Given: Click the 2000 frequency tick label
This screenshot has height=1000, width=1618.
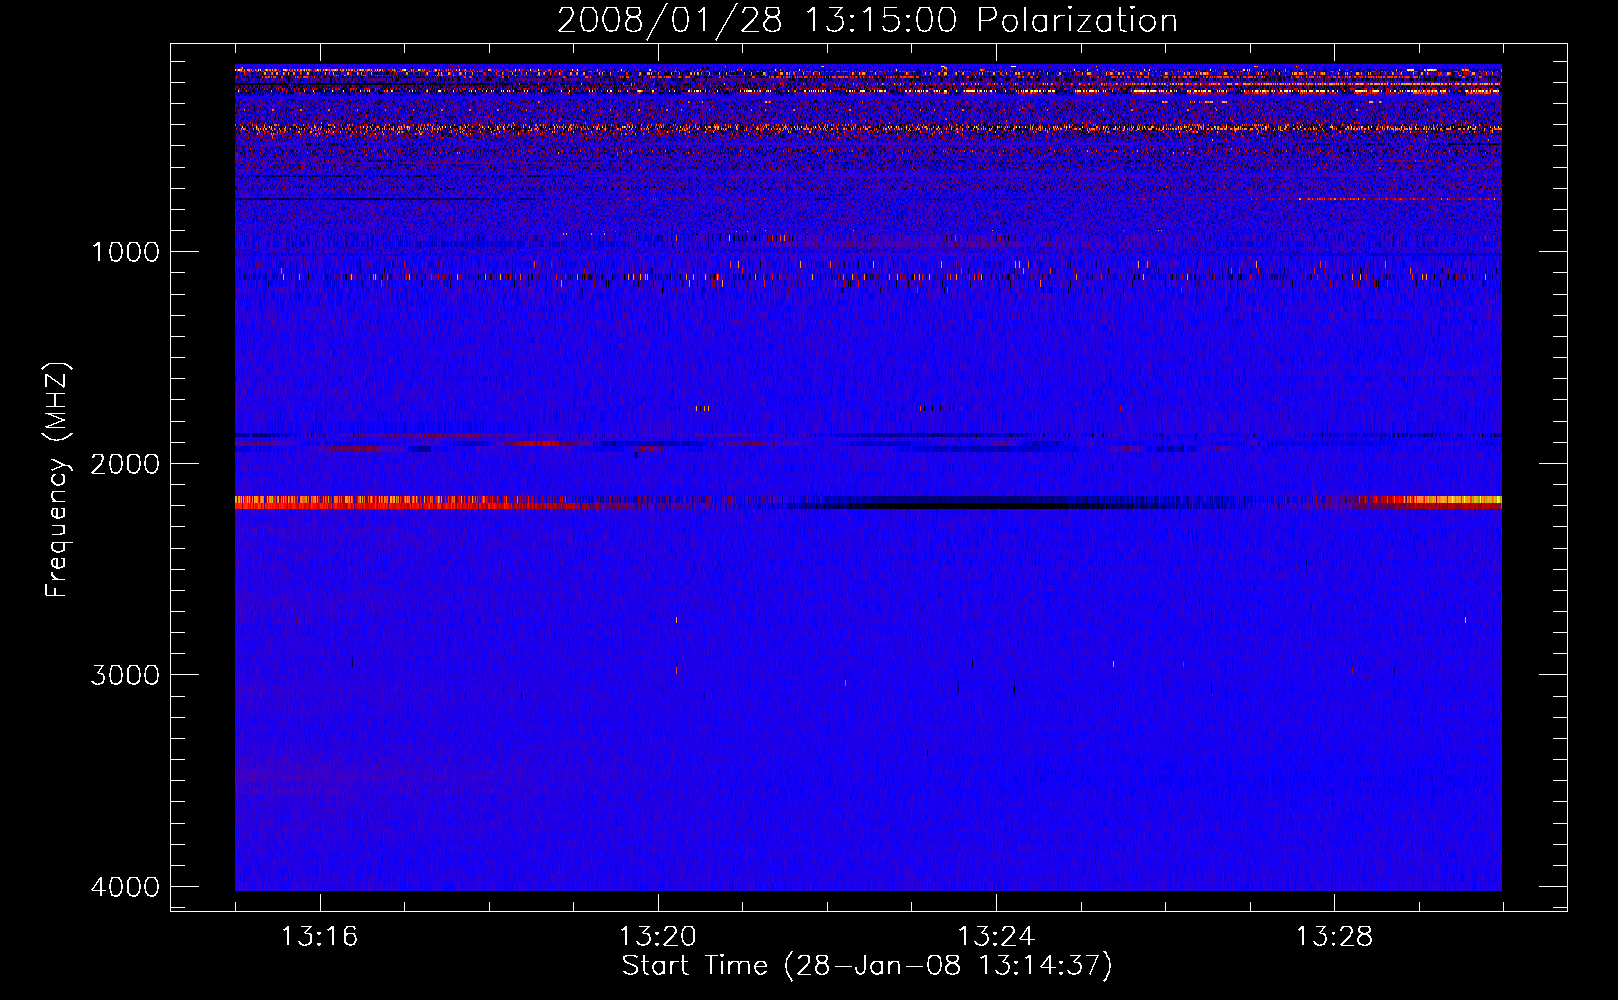Looking at the screenshot, I should (x=125, y=463).
